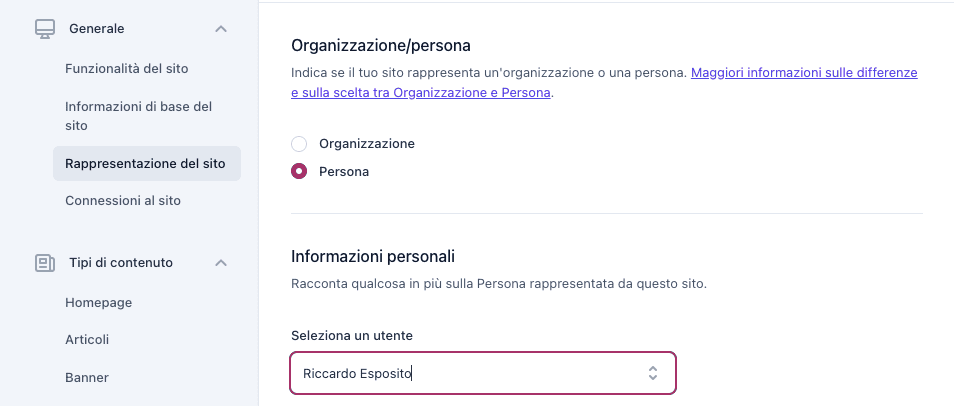Go to Informazioni di base del sito
954x406 pixels.
[139, 116]
